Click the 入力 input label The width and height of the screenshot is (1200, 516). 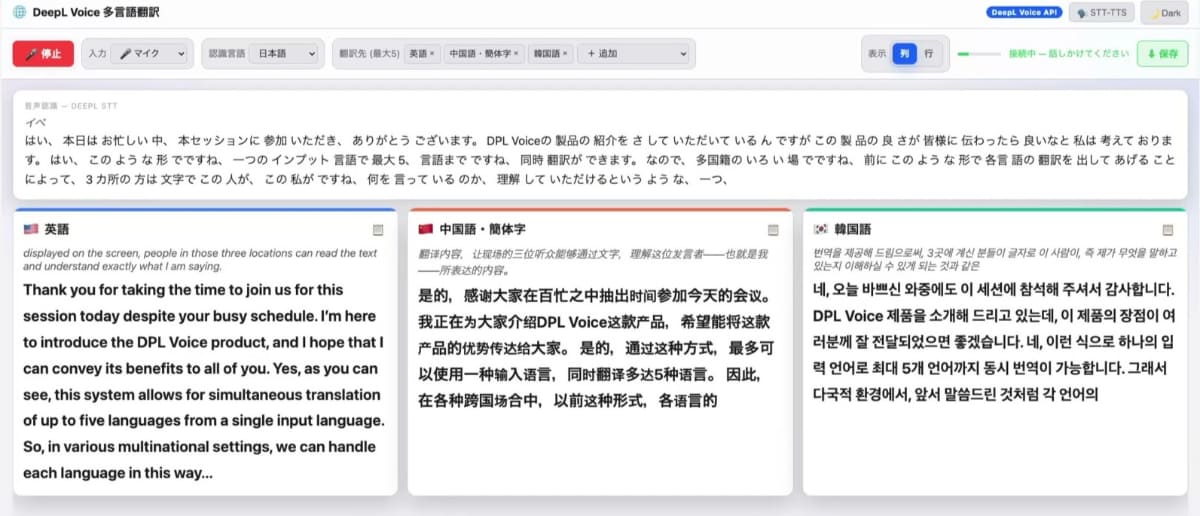click(x=97, y=53)
